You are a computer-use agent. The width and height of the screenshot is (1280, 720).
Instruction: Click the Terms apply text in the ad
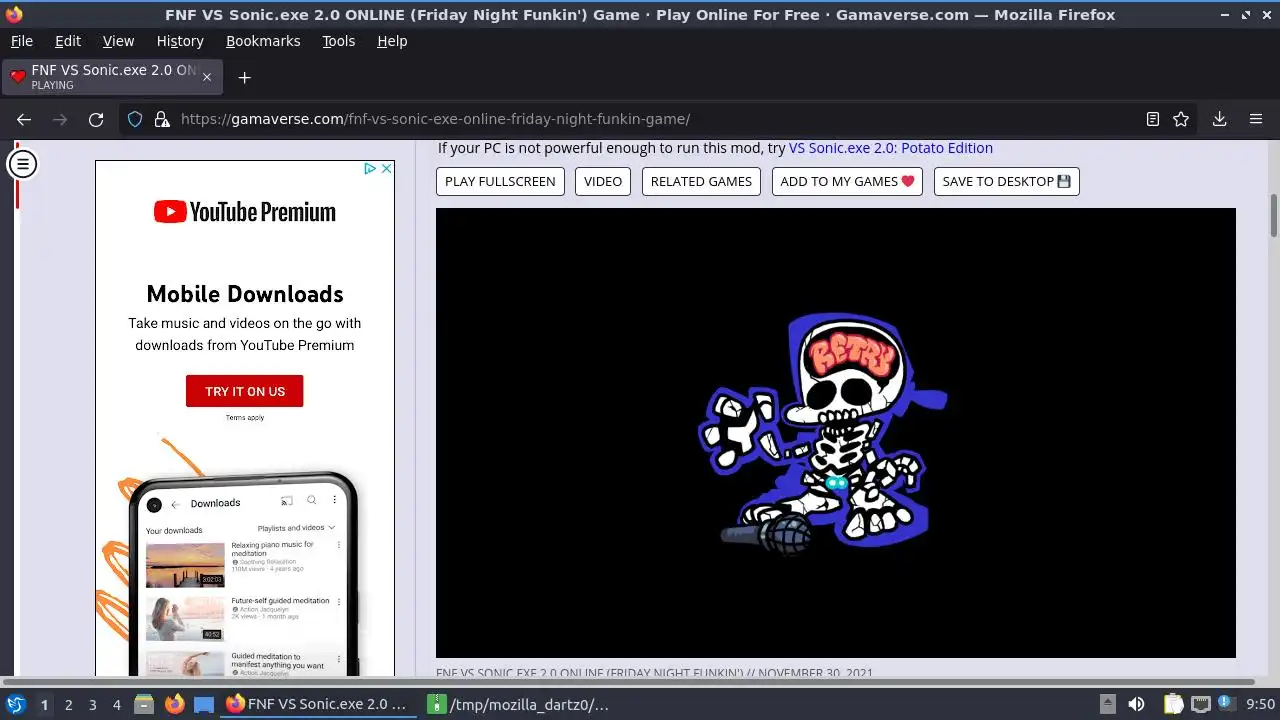point(244,417)
